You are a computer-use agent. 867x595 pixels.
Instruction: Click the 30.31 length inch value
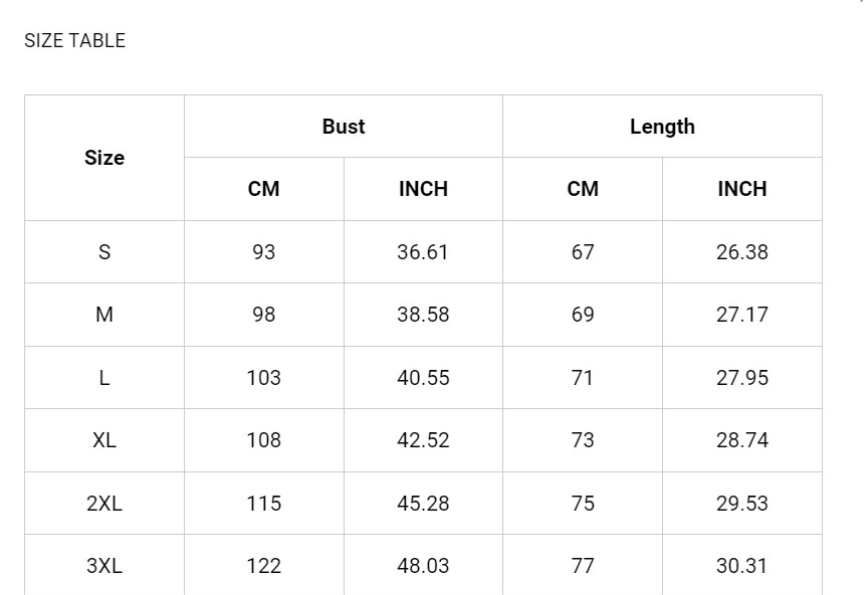tap(742, 566)
